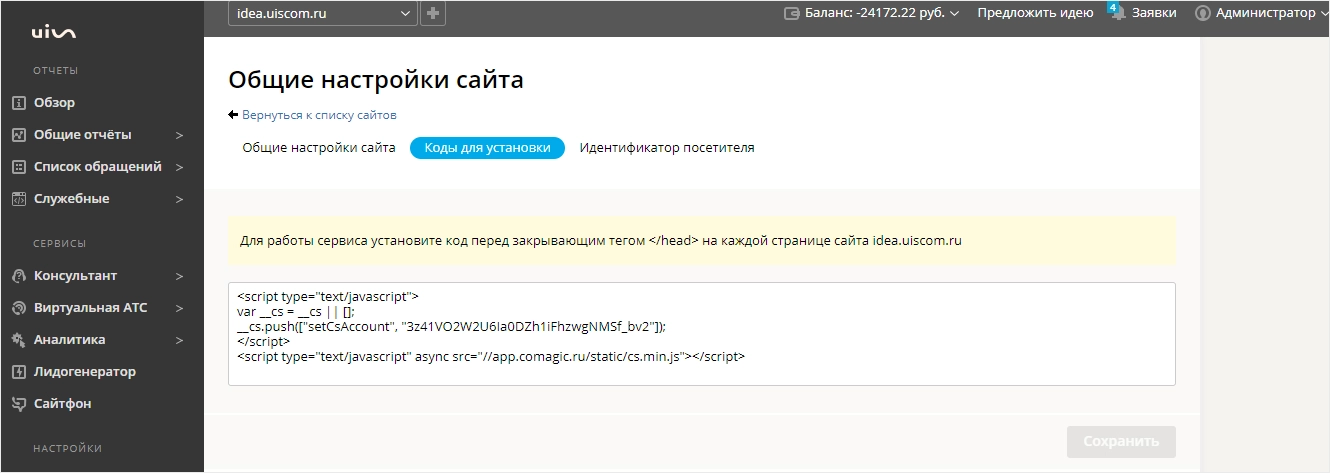Click the СЕРВИСЫ section label
Image resolution: width=1330 pixels, height=473 pixels.
point(60,244)
